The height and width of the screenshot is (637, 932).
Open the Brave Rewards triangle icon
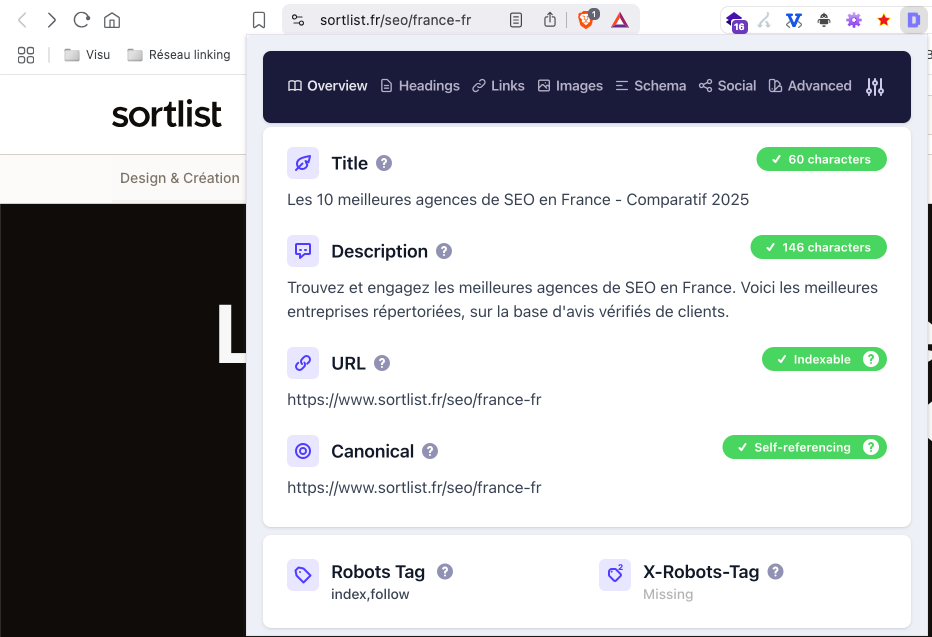[x=620, y=21]
